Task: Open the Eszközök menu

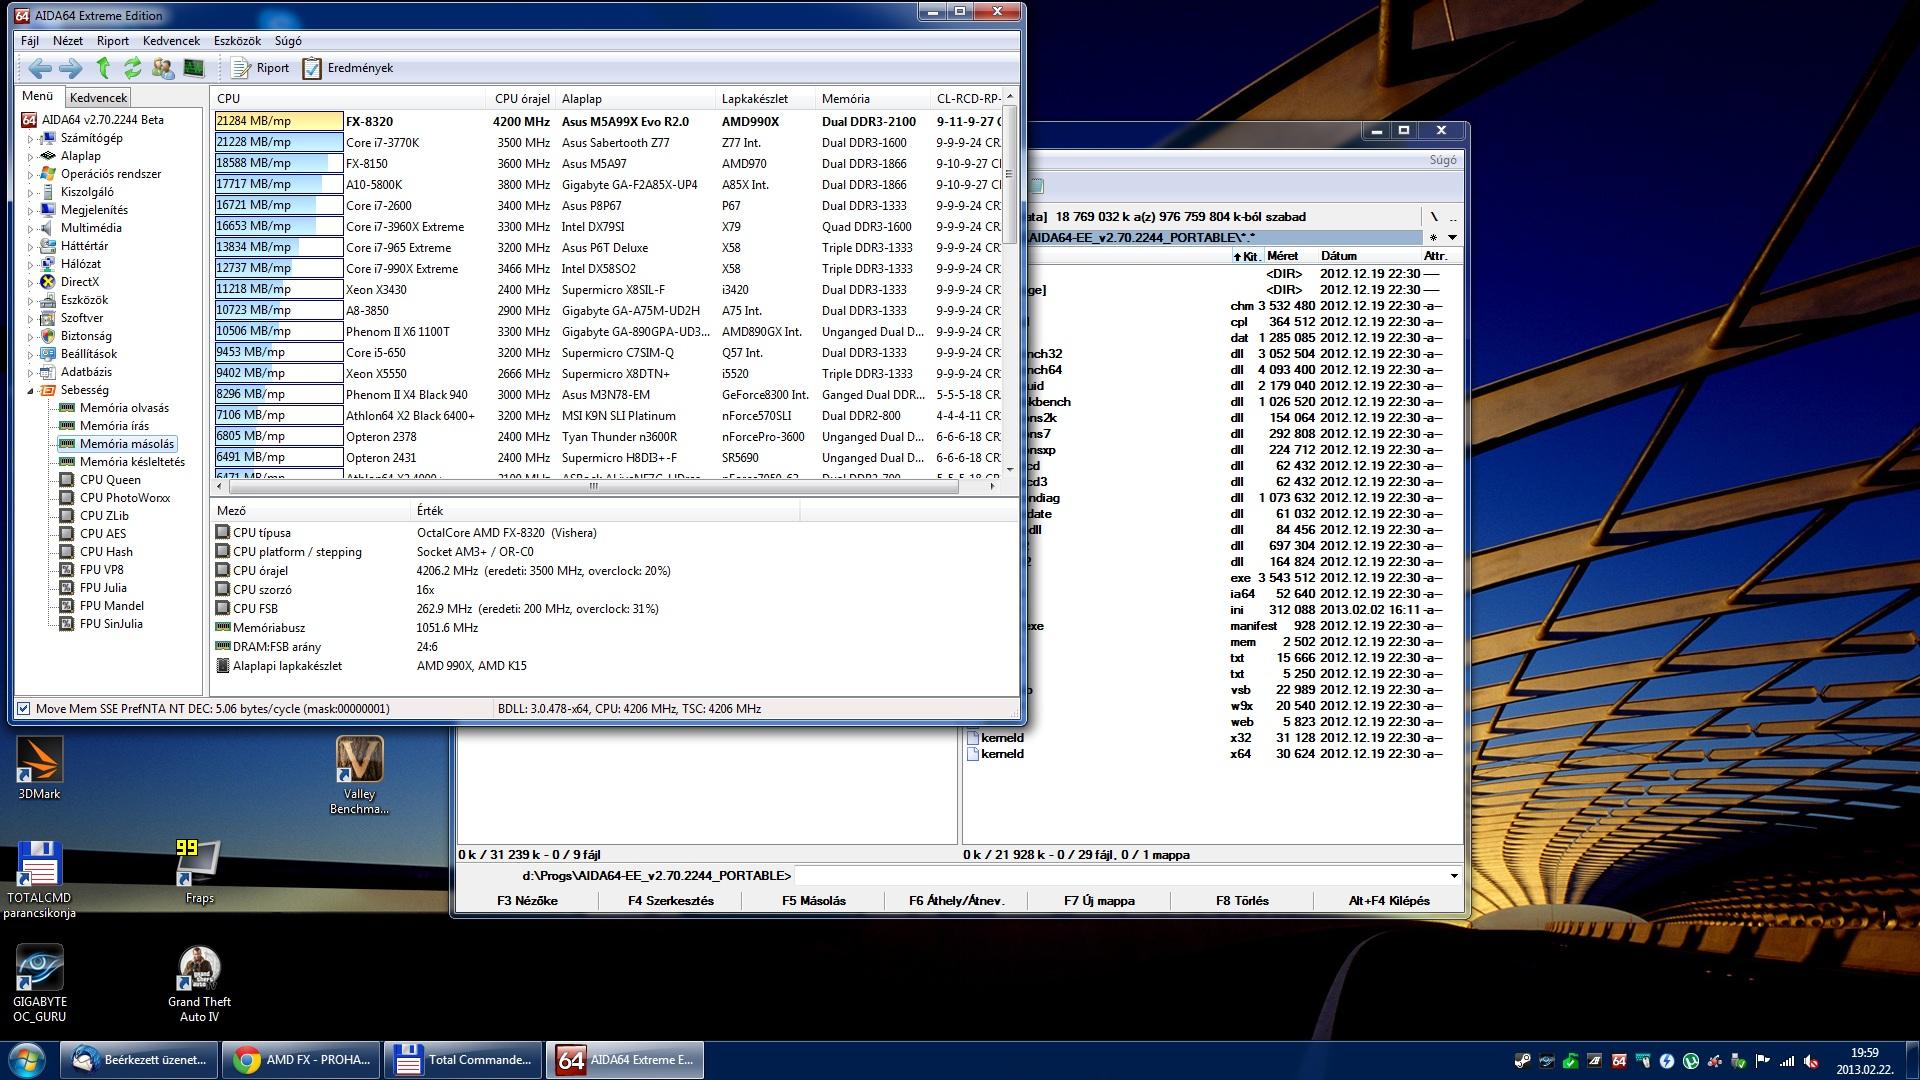Action: (237, 41)
